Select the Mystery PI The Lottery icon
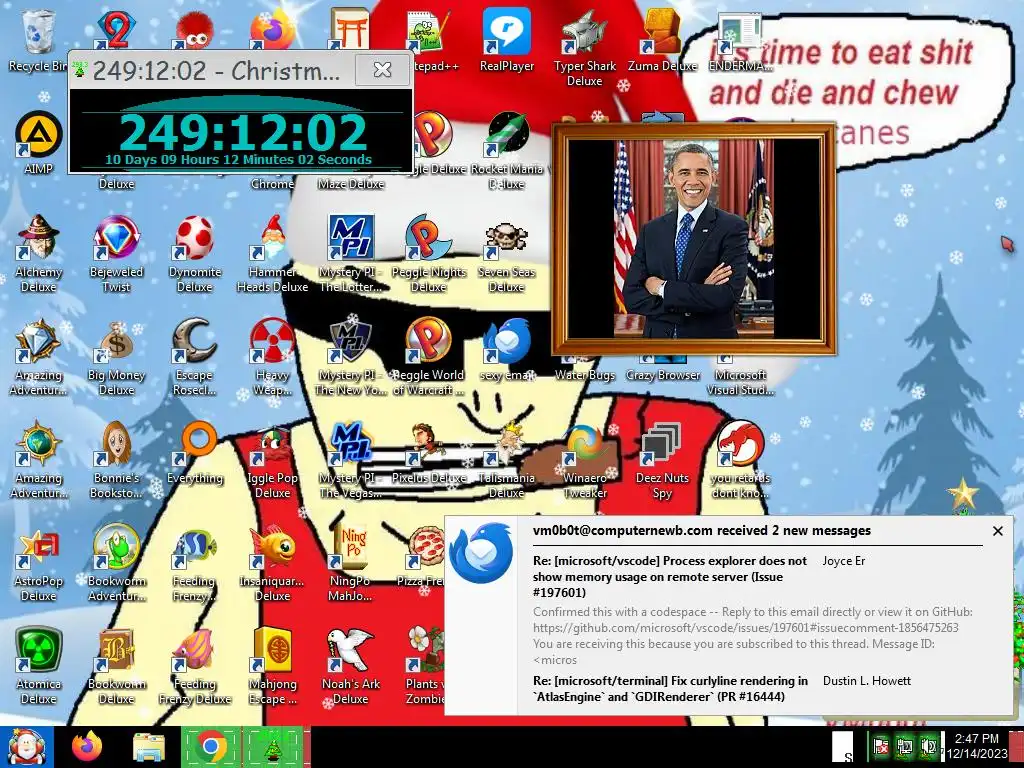The image size is (1024, 768). [351, 253]
